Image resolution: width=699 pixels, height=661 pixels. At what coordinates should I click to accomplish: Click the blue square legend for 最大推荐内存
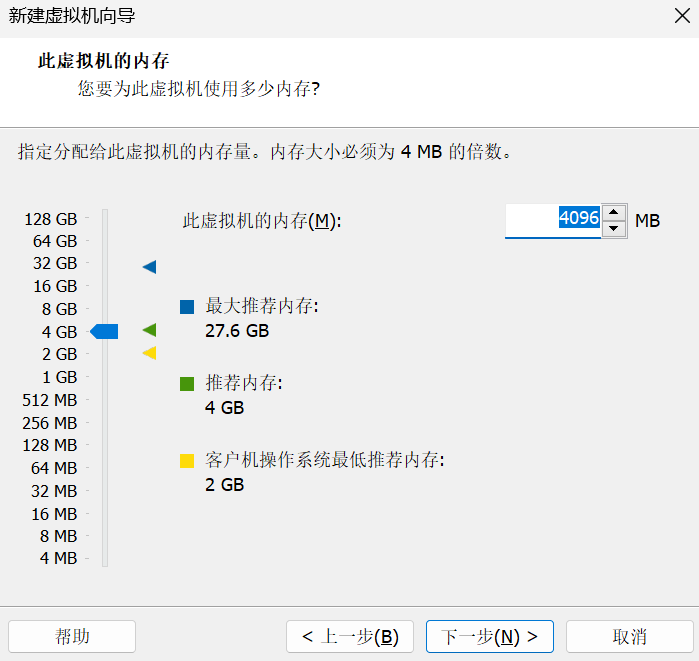[x=187, y=307]
